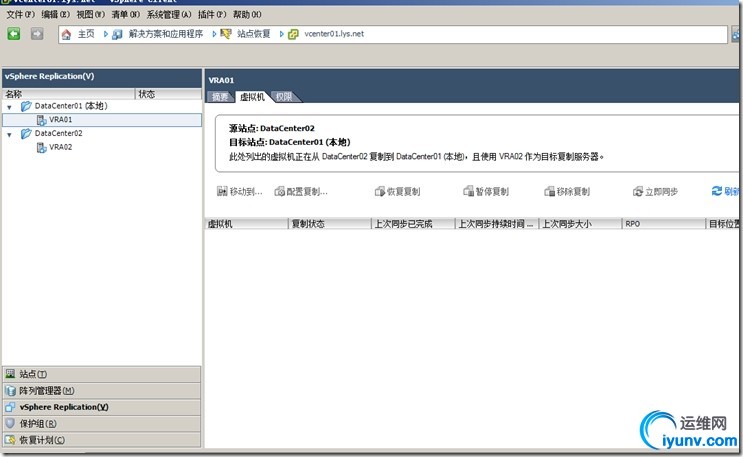Image resolution: width=743 pixels, height=457 pixels.
Task: Open the 清单 menu
Action: (125, 15)
